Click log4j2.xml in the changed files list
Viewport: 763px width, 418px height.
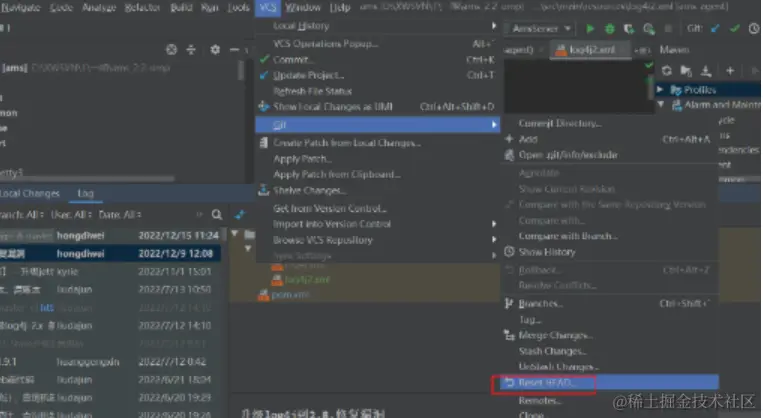pyautogui.click(x=307, y=280)
